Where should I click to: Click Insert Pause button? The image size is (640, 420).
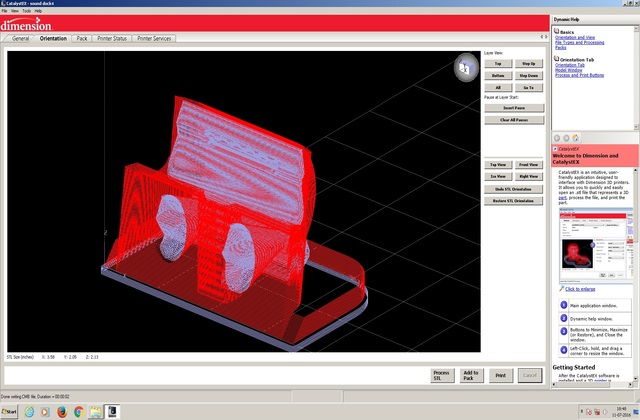point(514,108)
